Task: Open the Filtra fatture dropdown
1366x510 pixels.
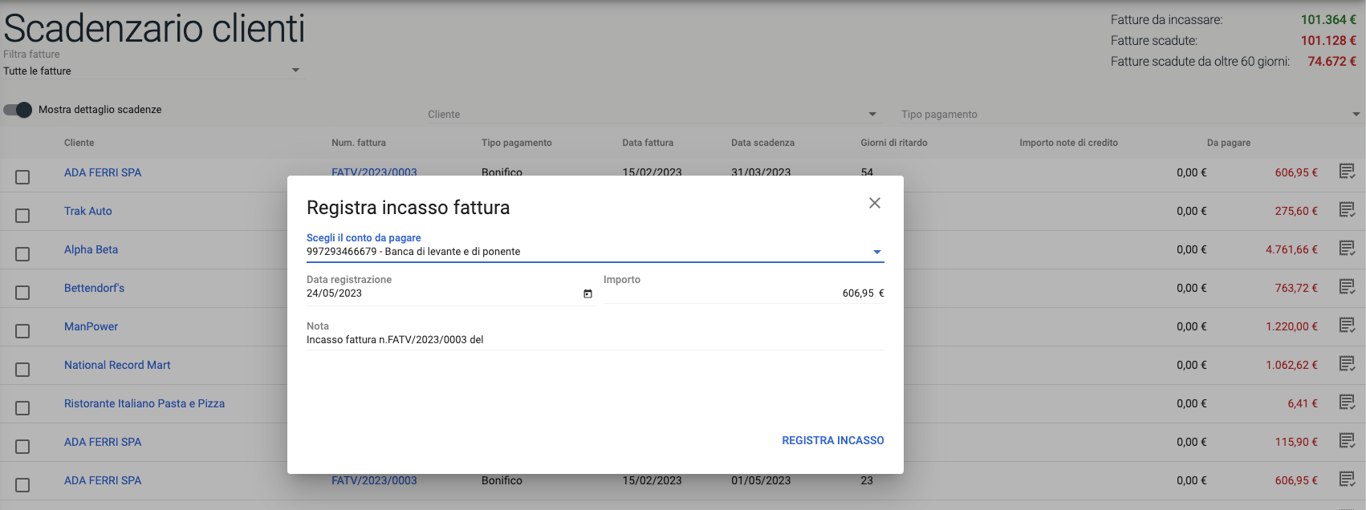Action: click(150, 71)
